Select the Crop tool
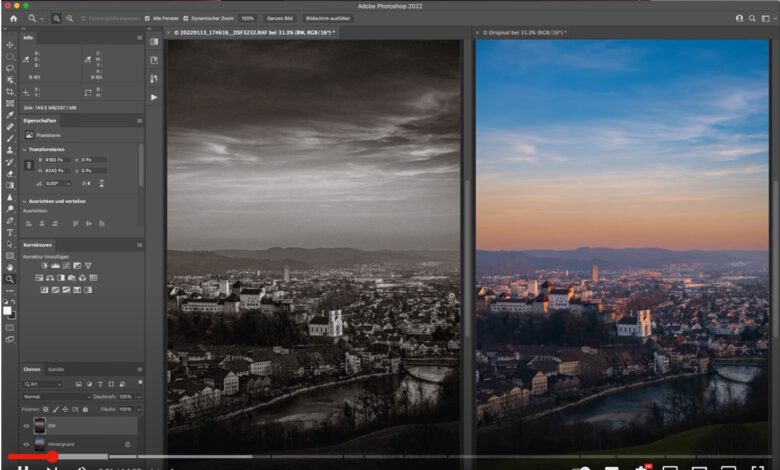 click(10, 92)
